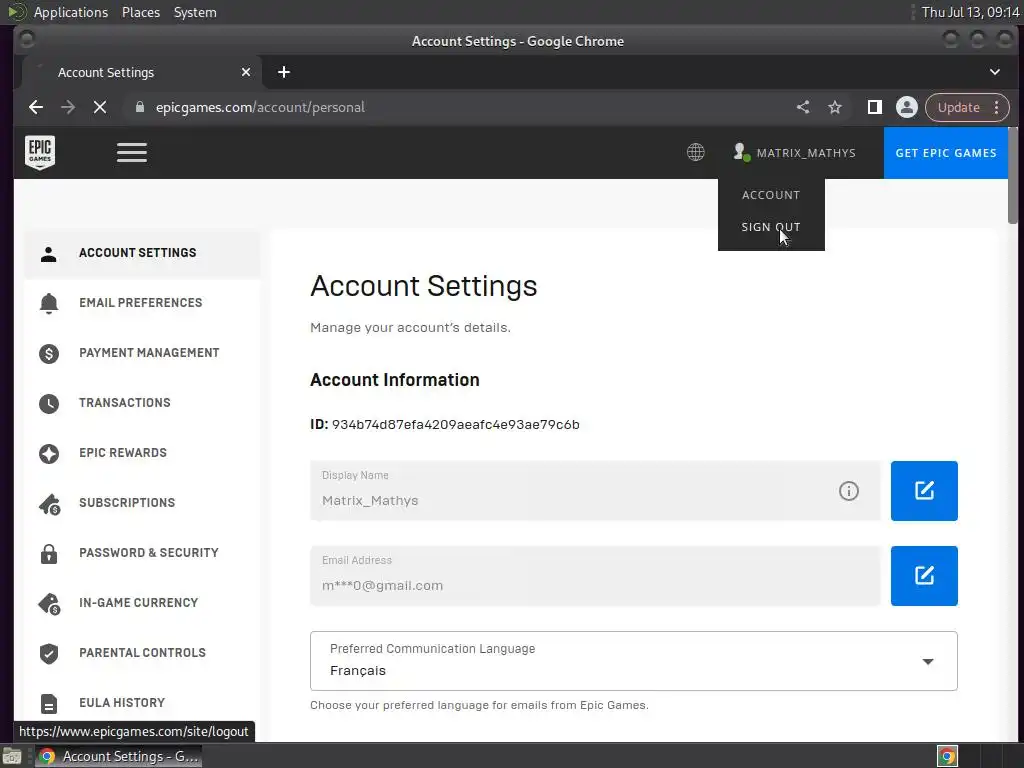The height and width of the screenshot is (768, 1024).
Task: Select the Account Settings browser tab
Action: pos(142,72)
